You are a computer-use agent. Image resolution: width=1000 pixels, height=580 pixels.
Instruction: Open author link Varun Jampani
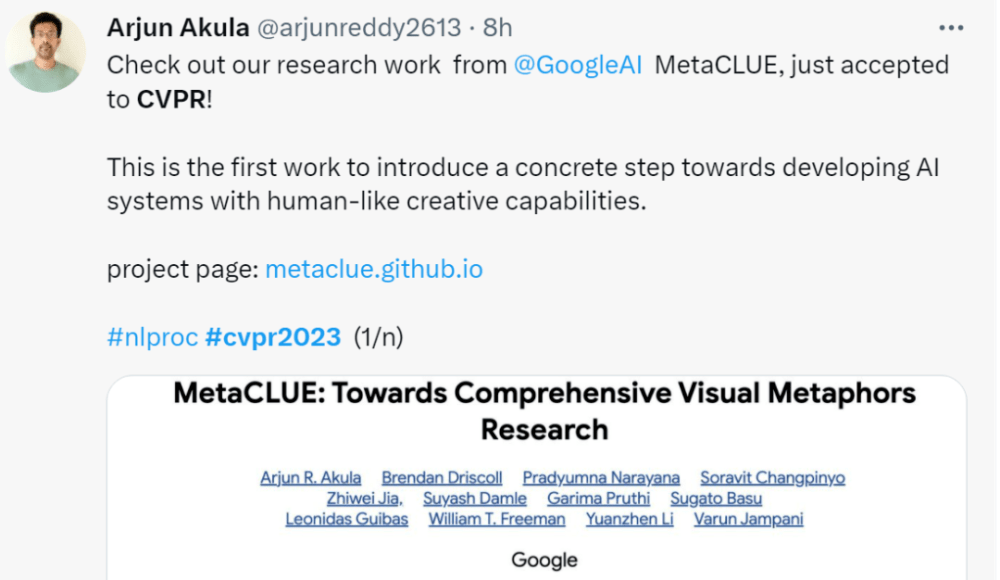(x=748, y=519)
